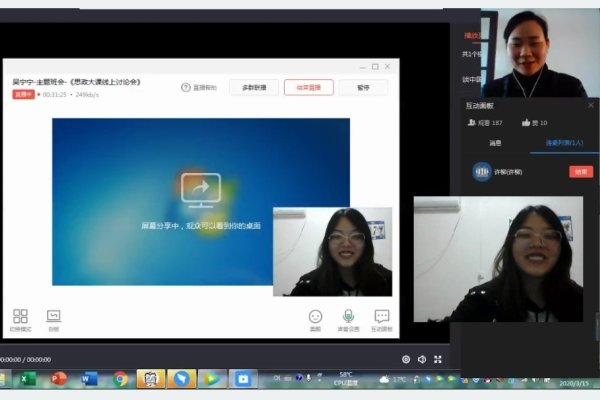Click the 暂停 pause button
This screenshot has height=400, width=600.
click(x=363, y=87)
